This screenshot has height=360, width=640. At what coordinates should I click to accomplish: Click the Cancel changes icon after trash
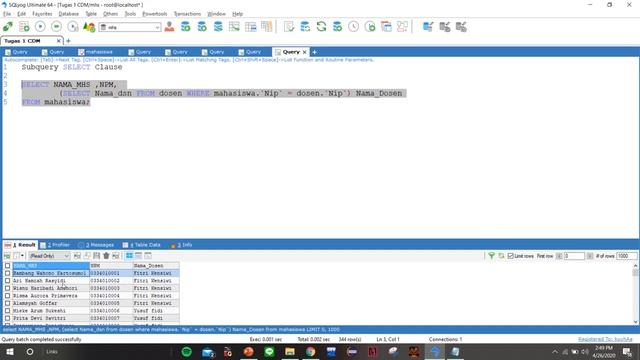point(116,256)
